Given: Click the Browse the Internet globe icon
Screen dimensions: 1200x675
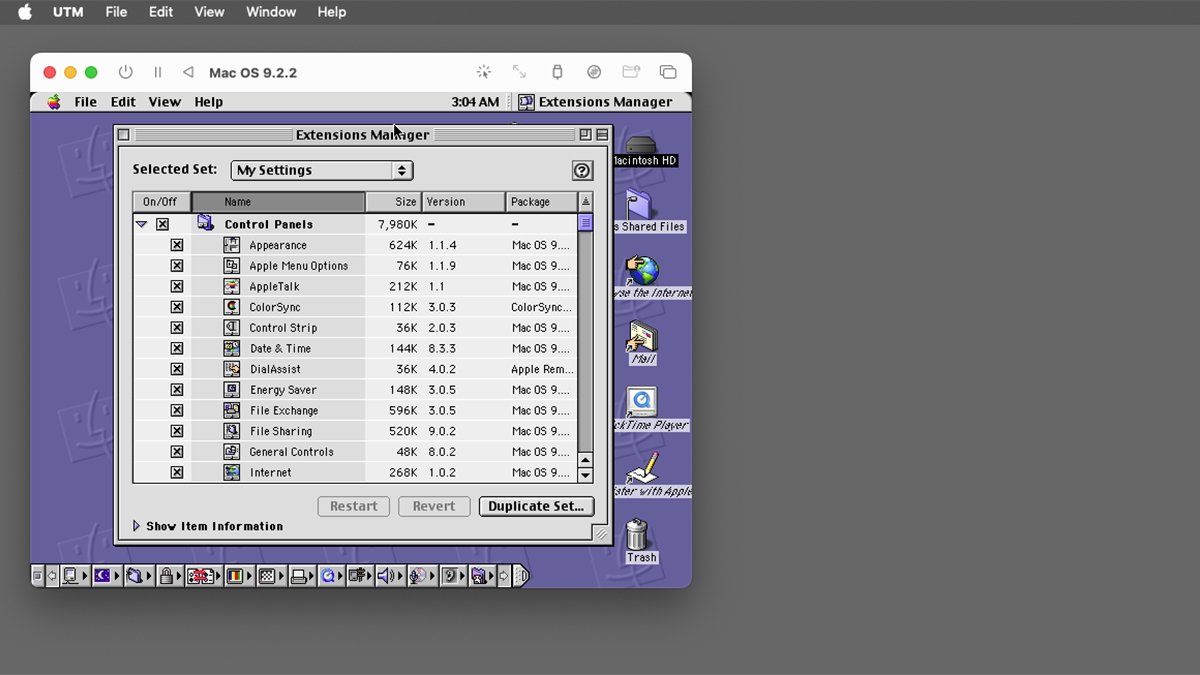Looking at the screenshot, I should (x=641, y=270).
